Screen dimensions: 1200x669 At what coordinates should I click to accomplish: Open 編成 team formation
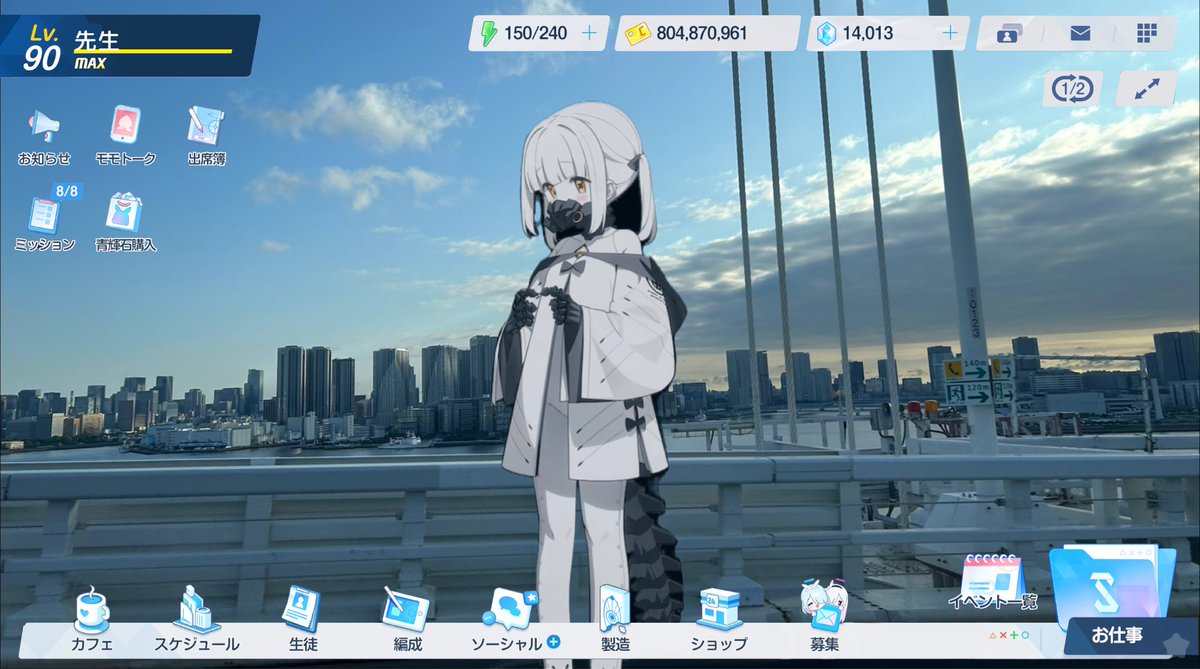coord(407,620)
